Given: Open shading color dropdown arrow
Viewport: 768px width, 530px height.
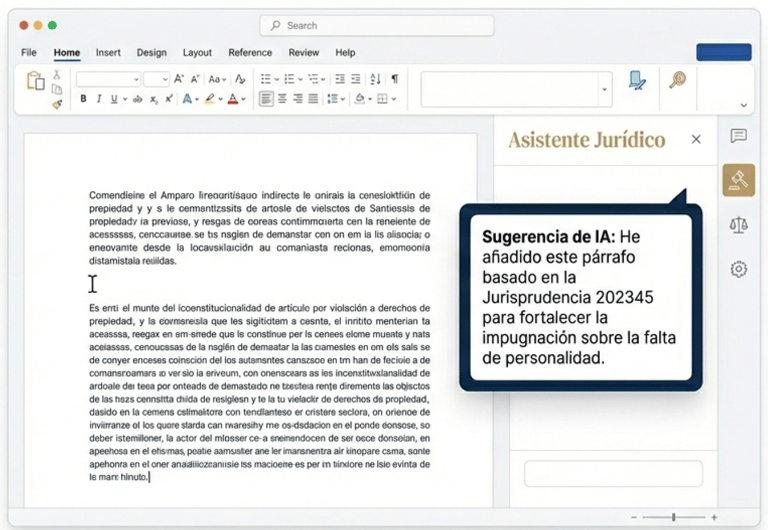Looking at the screenshot, I should 370,99.
